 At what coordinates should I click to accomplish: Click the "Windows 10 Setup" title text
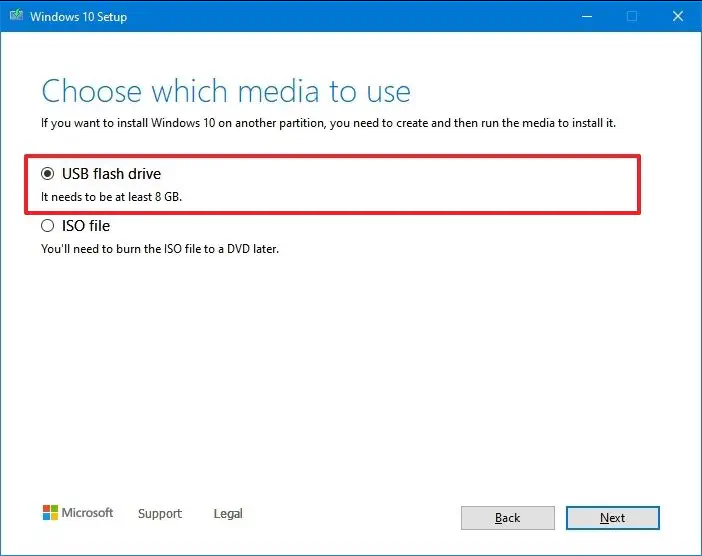click(78, 17)
